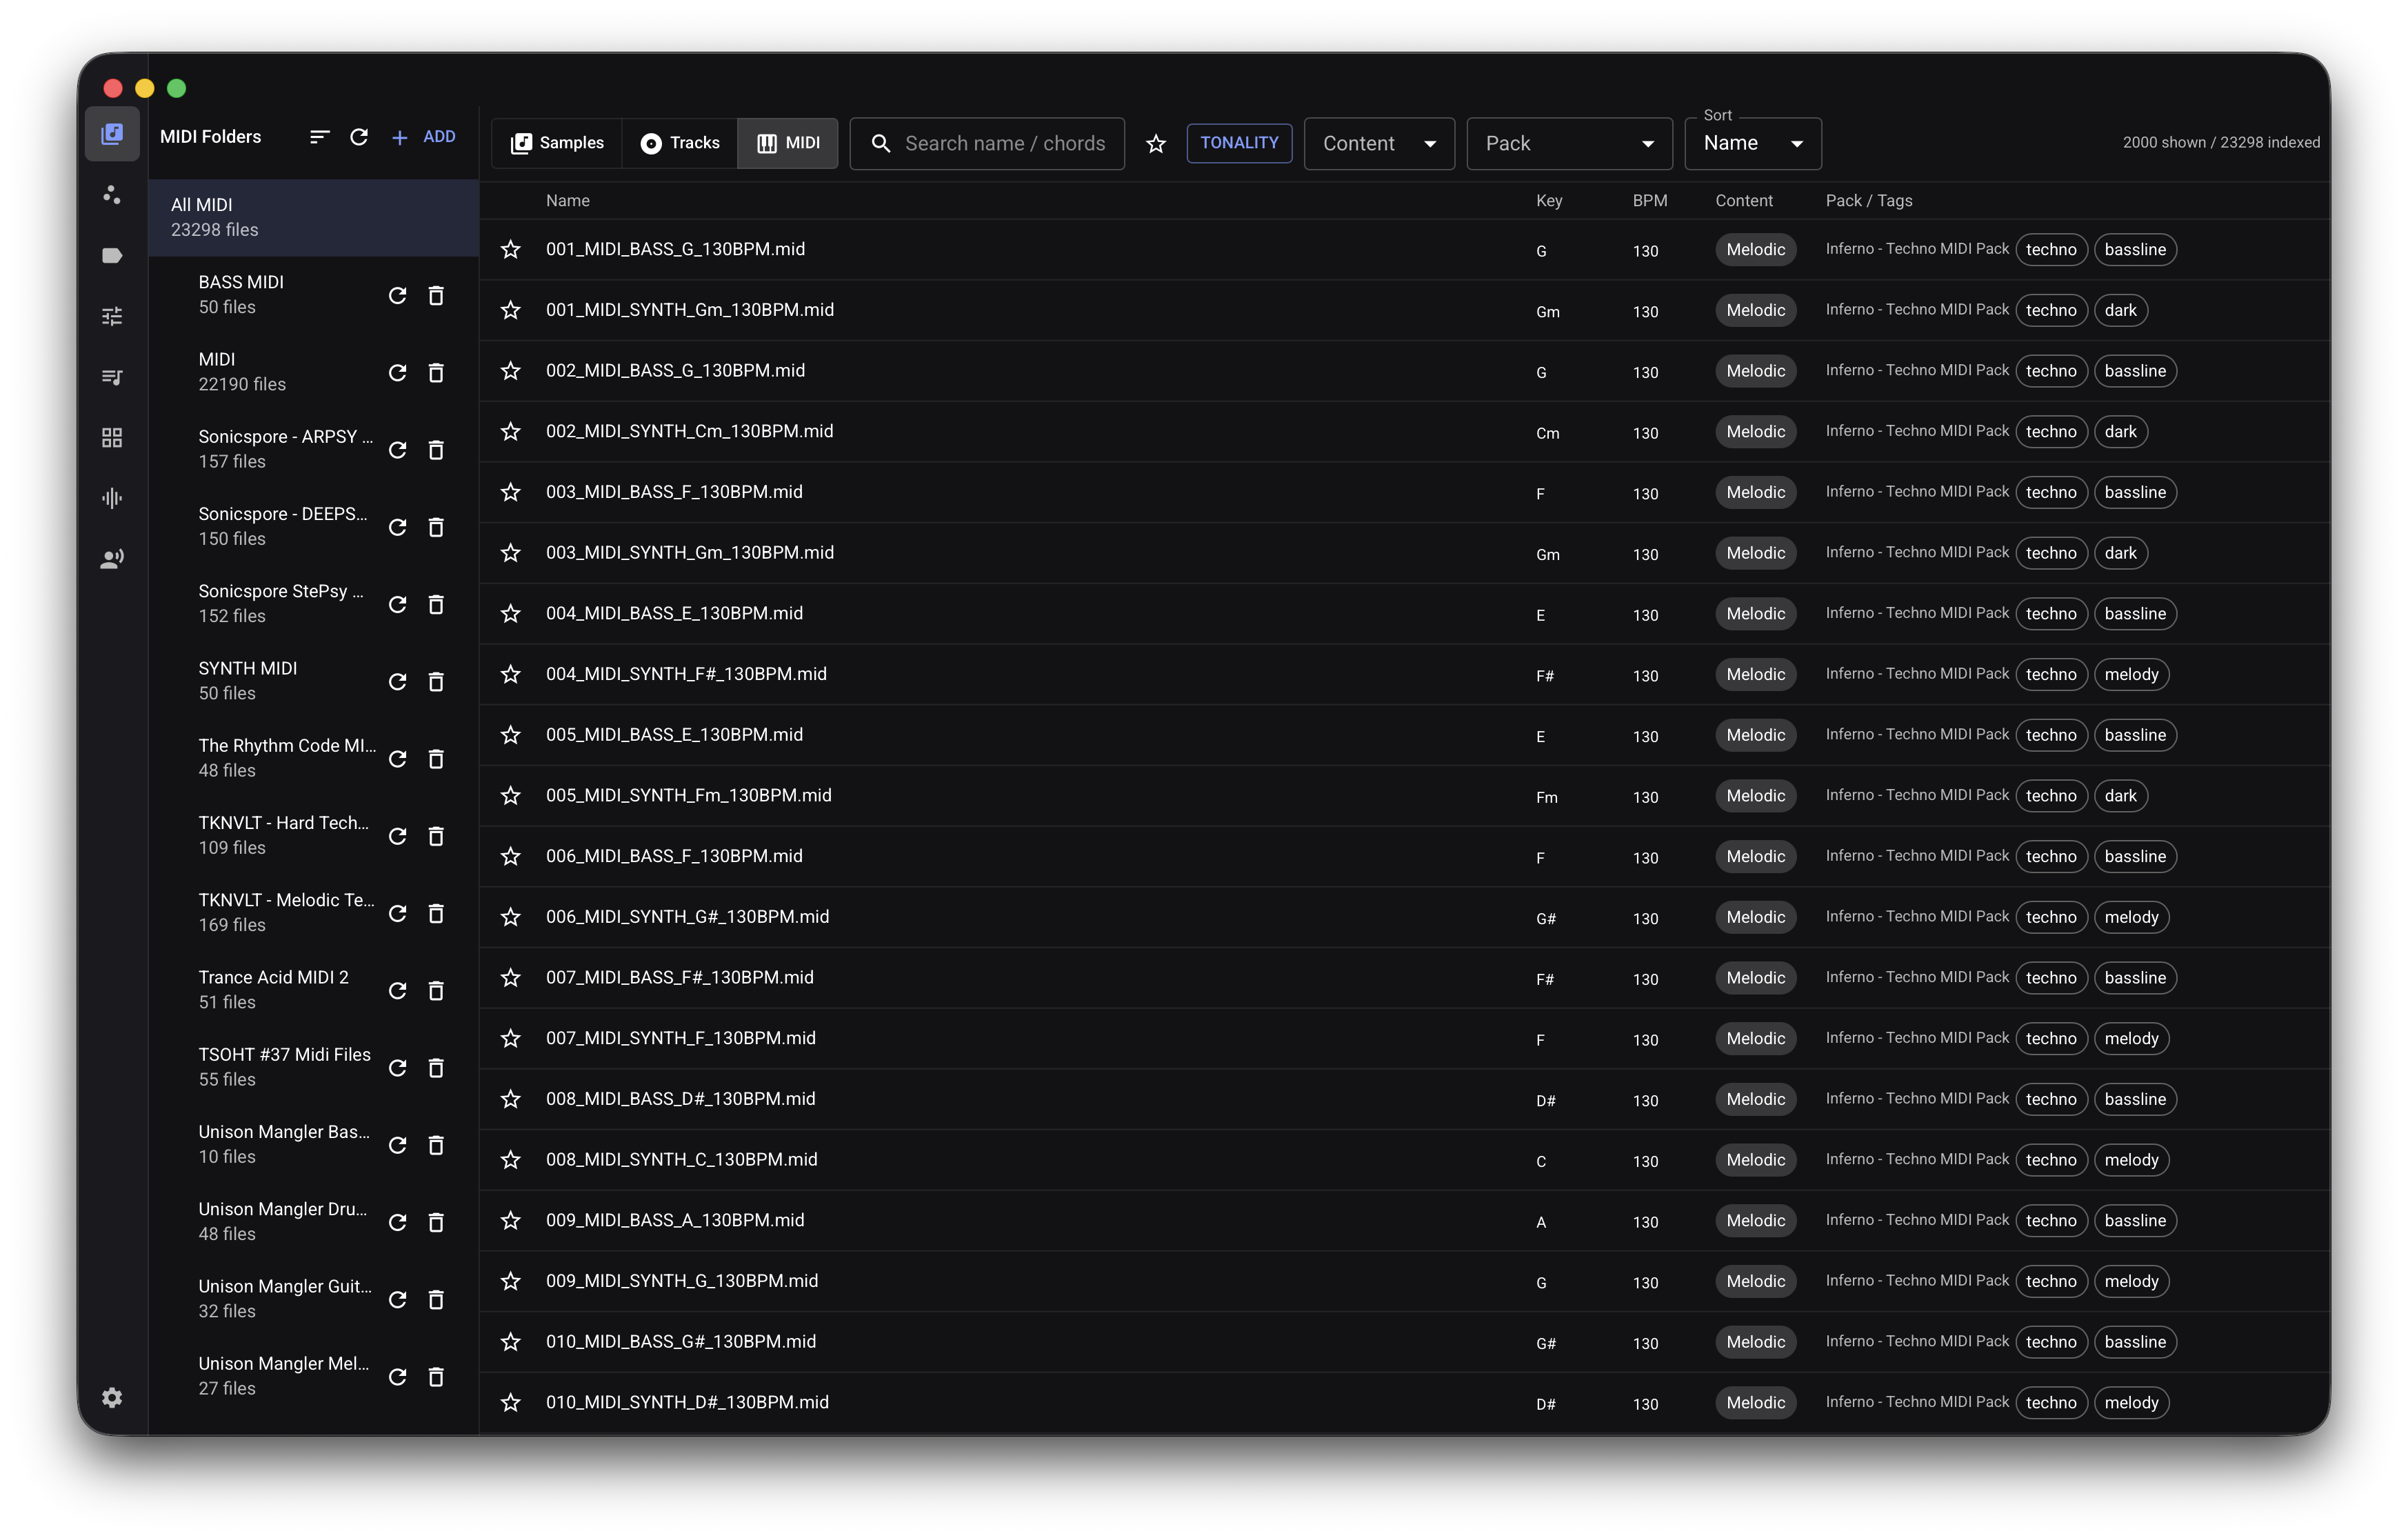Delete the BASS MIDI folder
This screenshot has height=1538, width=2408.
(x=436, y=295)
